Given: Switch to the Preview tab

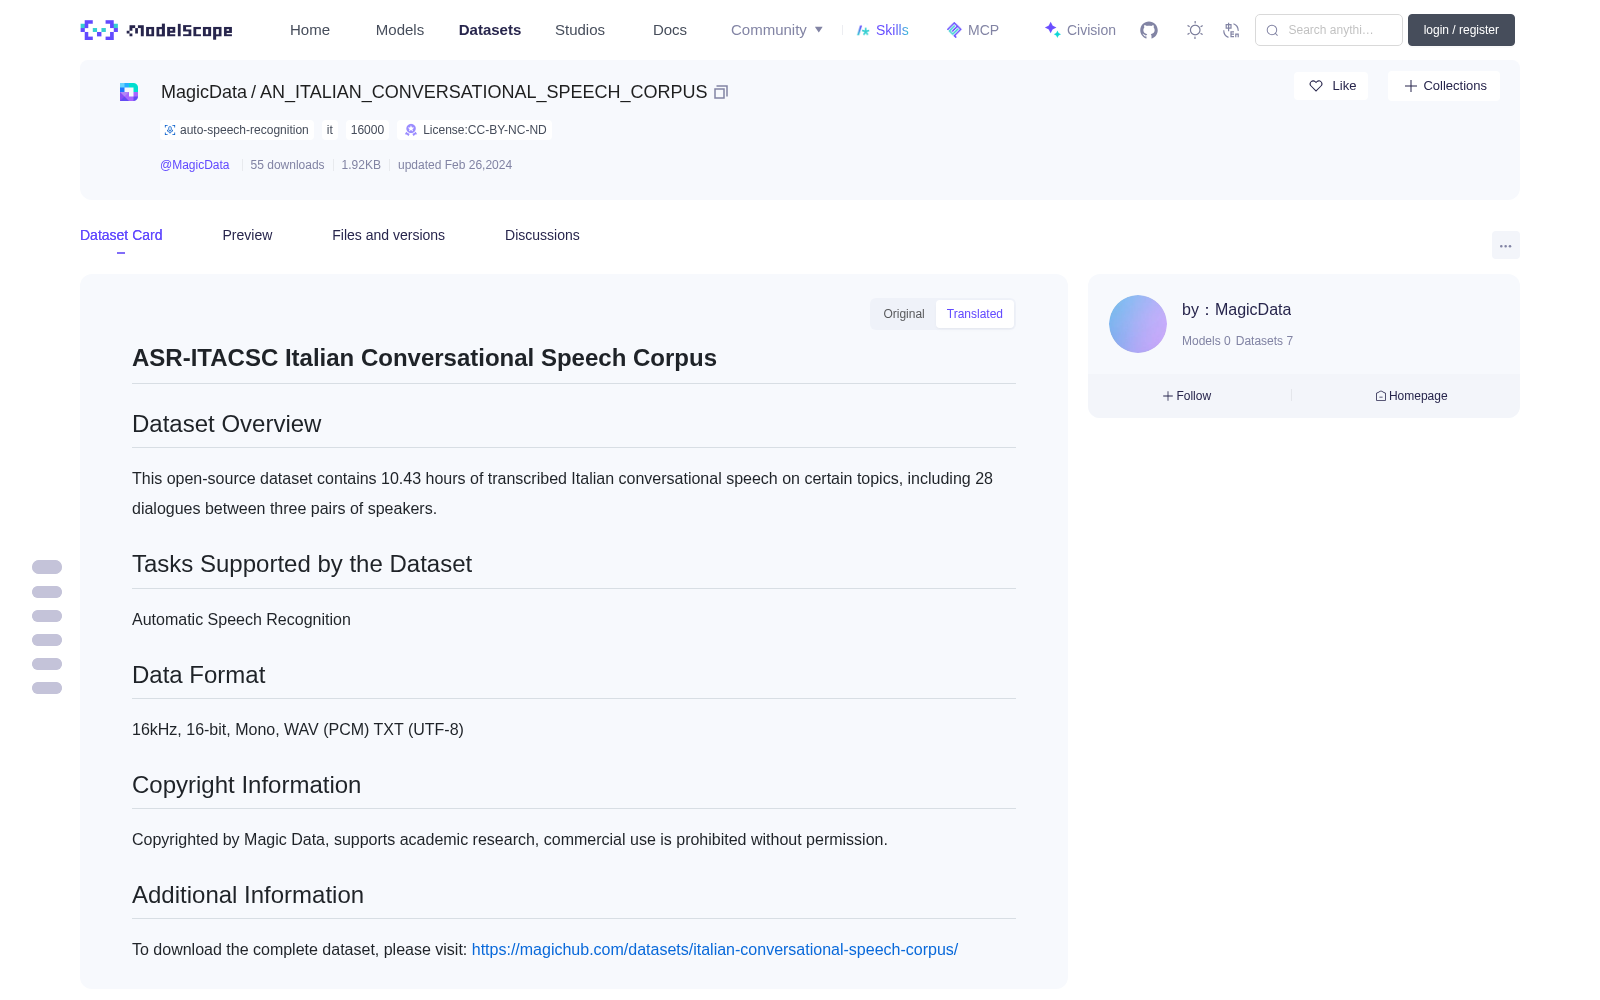Looking at the screenshot, I should [x=247, y=235].
